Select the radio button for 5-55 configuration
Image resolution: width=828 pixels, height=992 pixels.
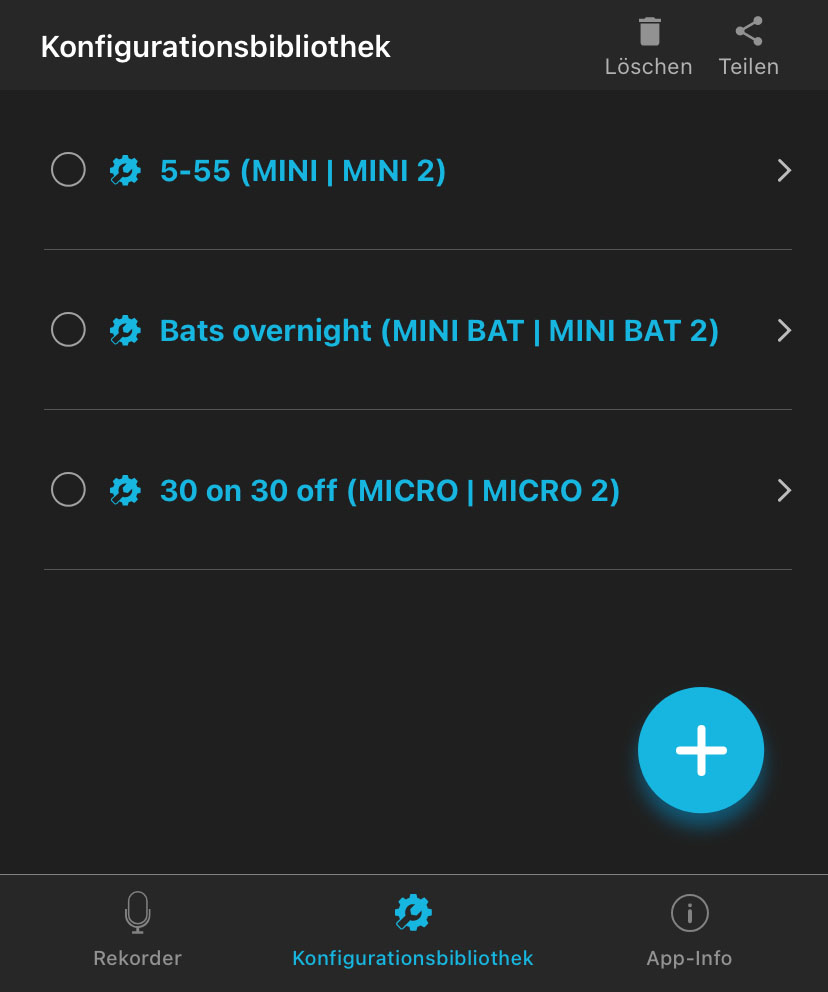tap(68, 170)
